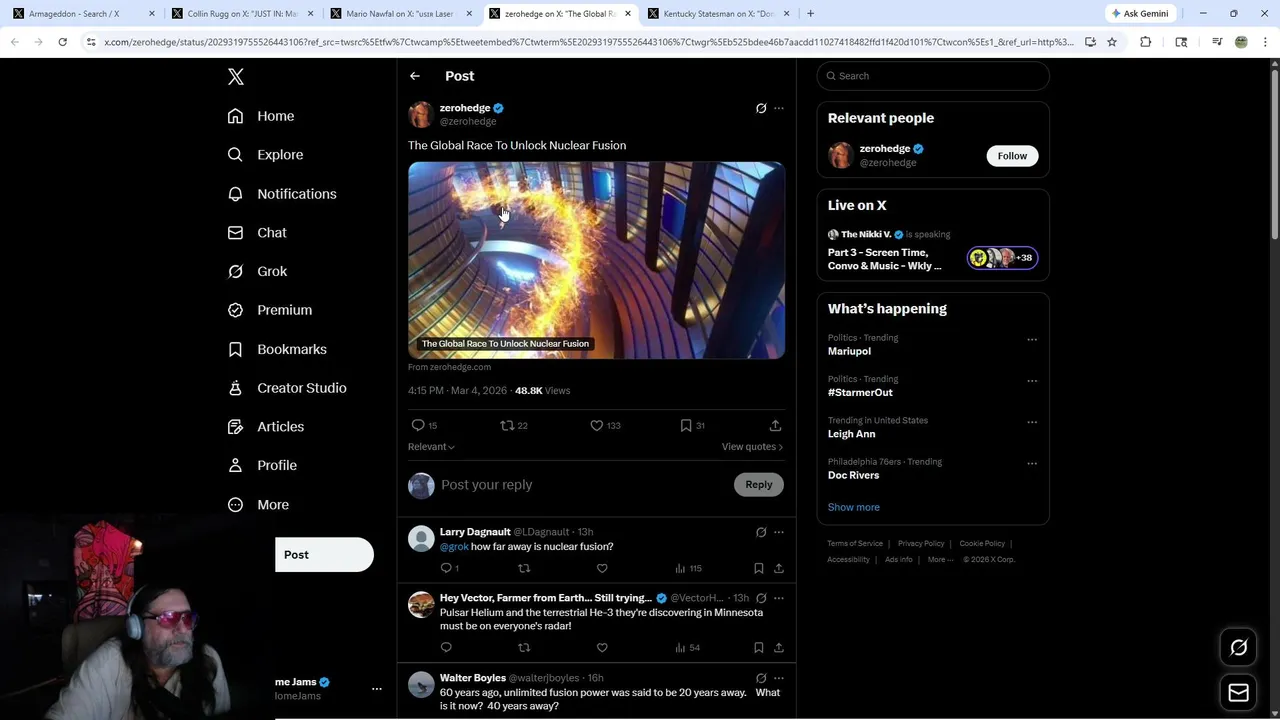The width and height of the screenshot is (1280, 720).
Task: Click the back arrow next to Post
Action: [x=415, y=76]
